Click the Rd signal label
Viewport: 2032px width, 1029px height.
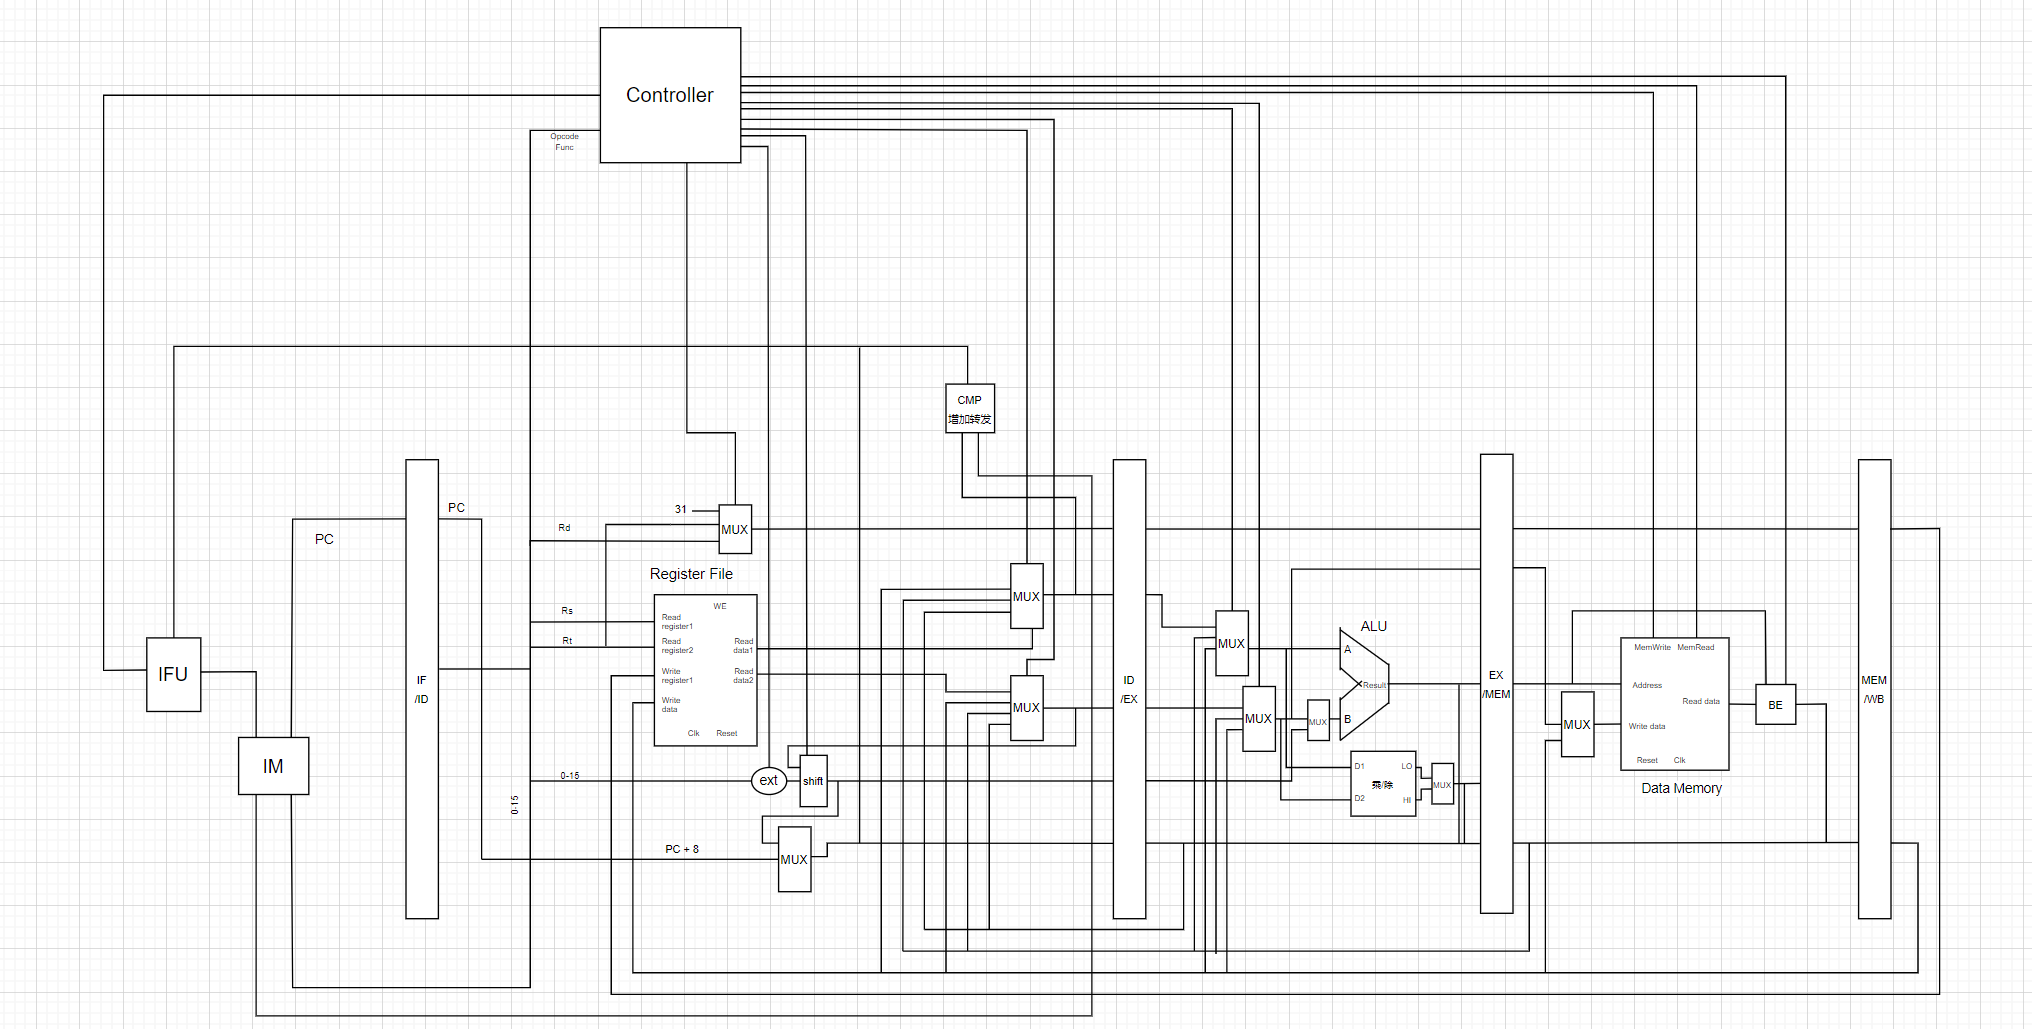pyautogui.click(x=564, y=527)
